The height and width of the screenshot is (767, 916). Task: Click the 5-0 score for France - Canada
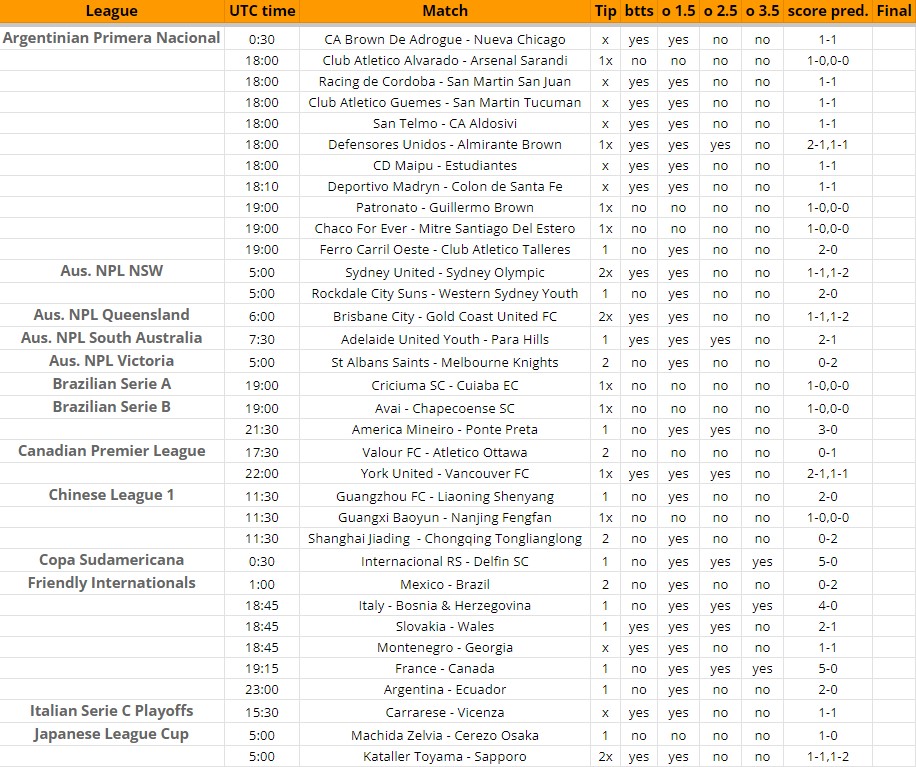[828, 669]
